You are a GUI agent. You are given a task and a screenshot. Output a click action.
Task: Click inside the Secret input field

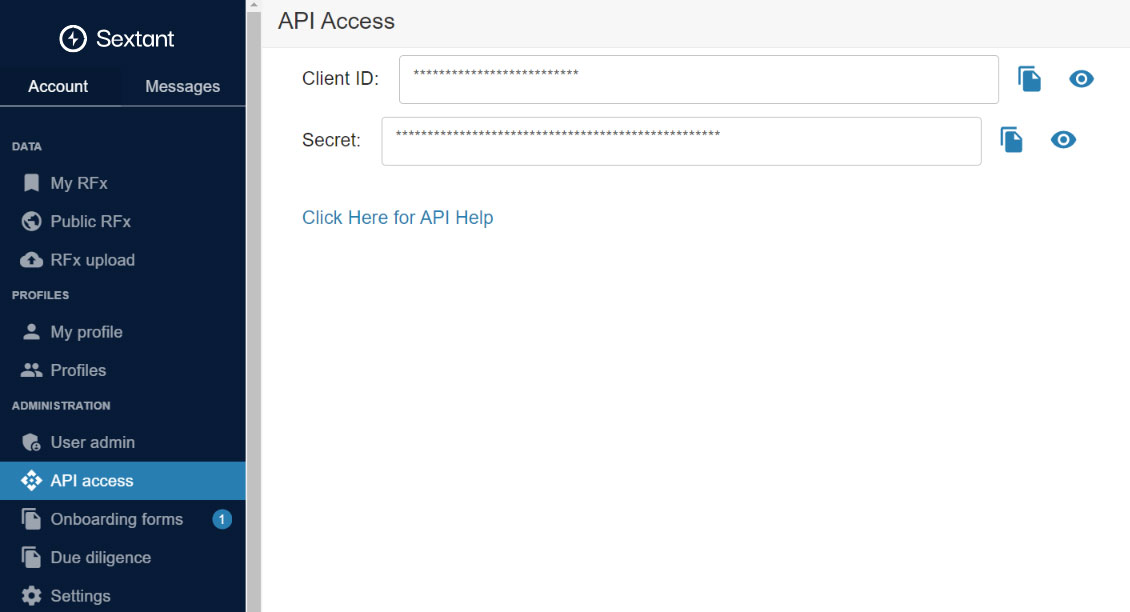point(680,141)
